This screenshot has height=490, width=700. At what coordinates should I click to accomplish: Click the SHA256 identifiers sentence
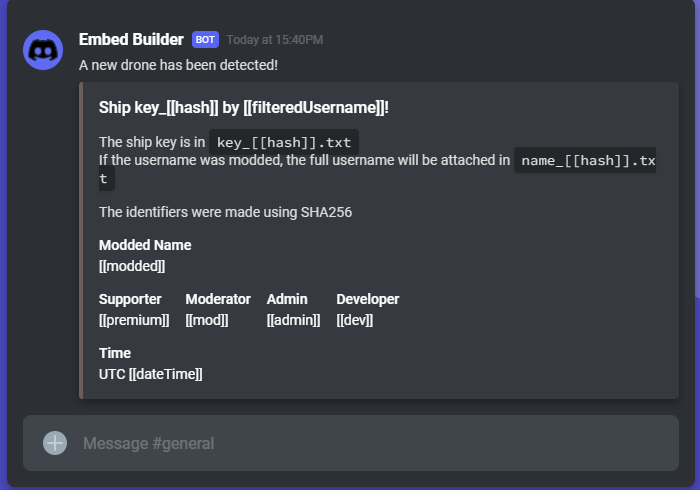pyautogui.click(x=225, y=212)
